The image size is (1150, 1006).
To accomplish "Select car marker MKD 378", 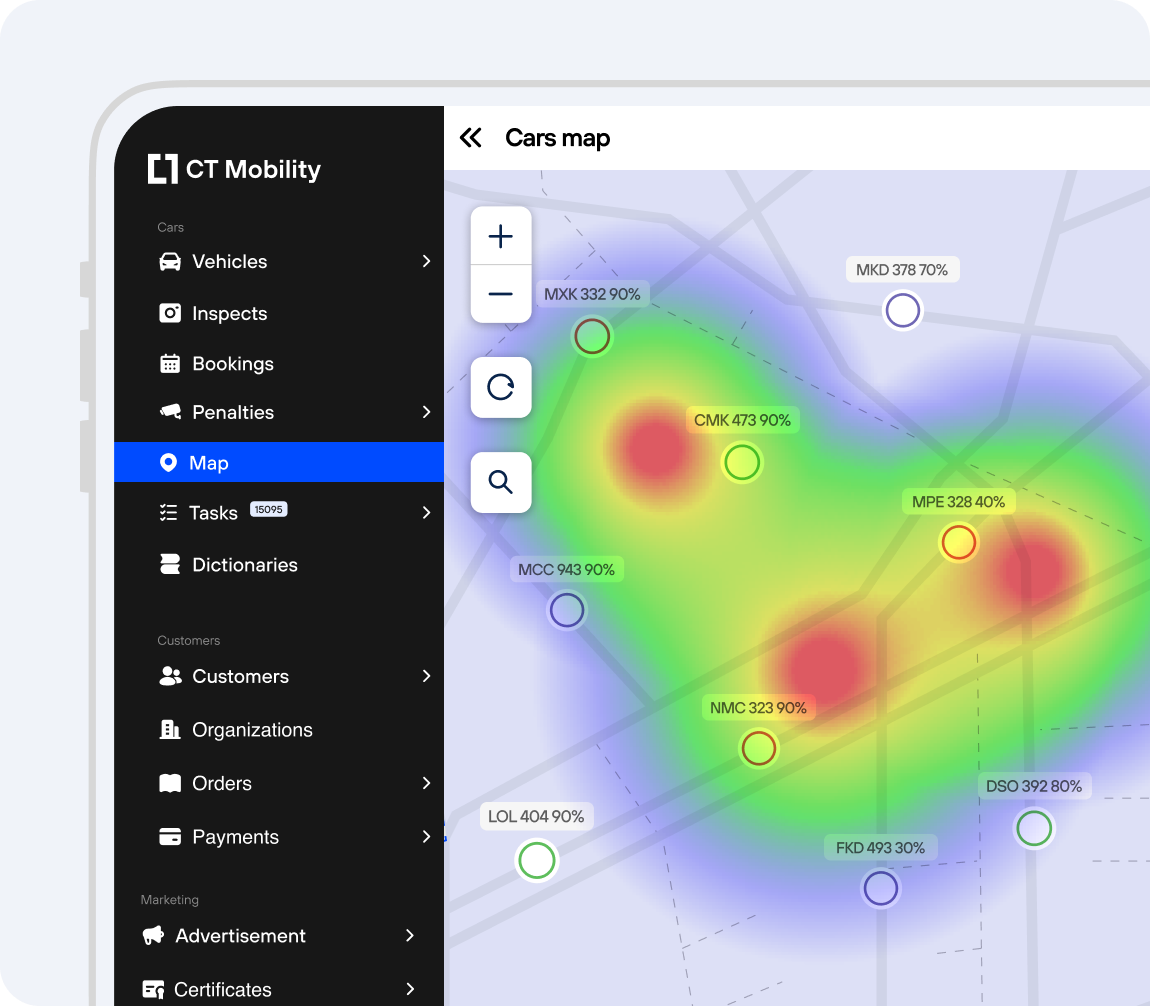I will 903,310.
